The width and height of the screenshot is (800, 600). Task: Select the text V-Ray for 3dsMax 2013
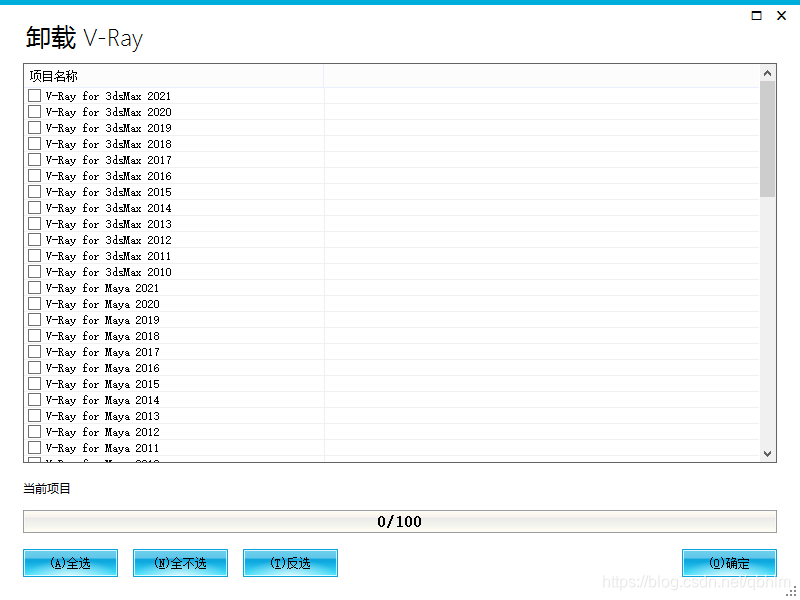(x=108, y=224)
